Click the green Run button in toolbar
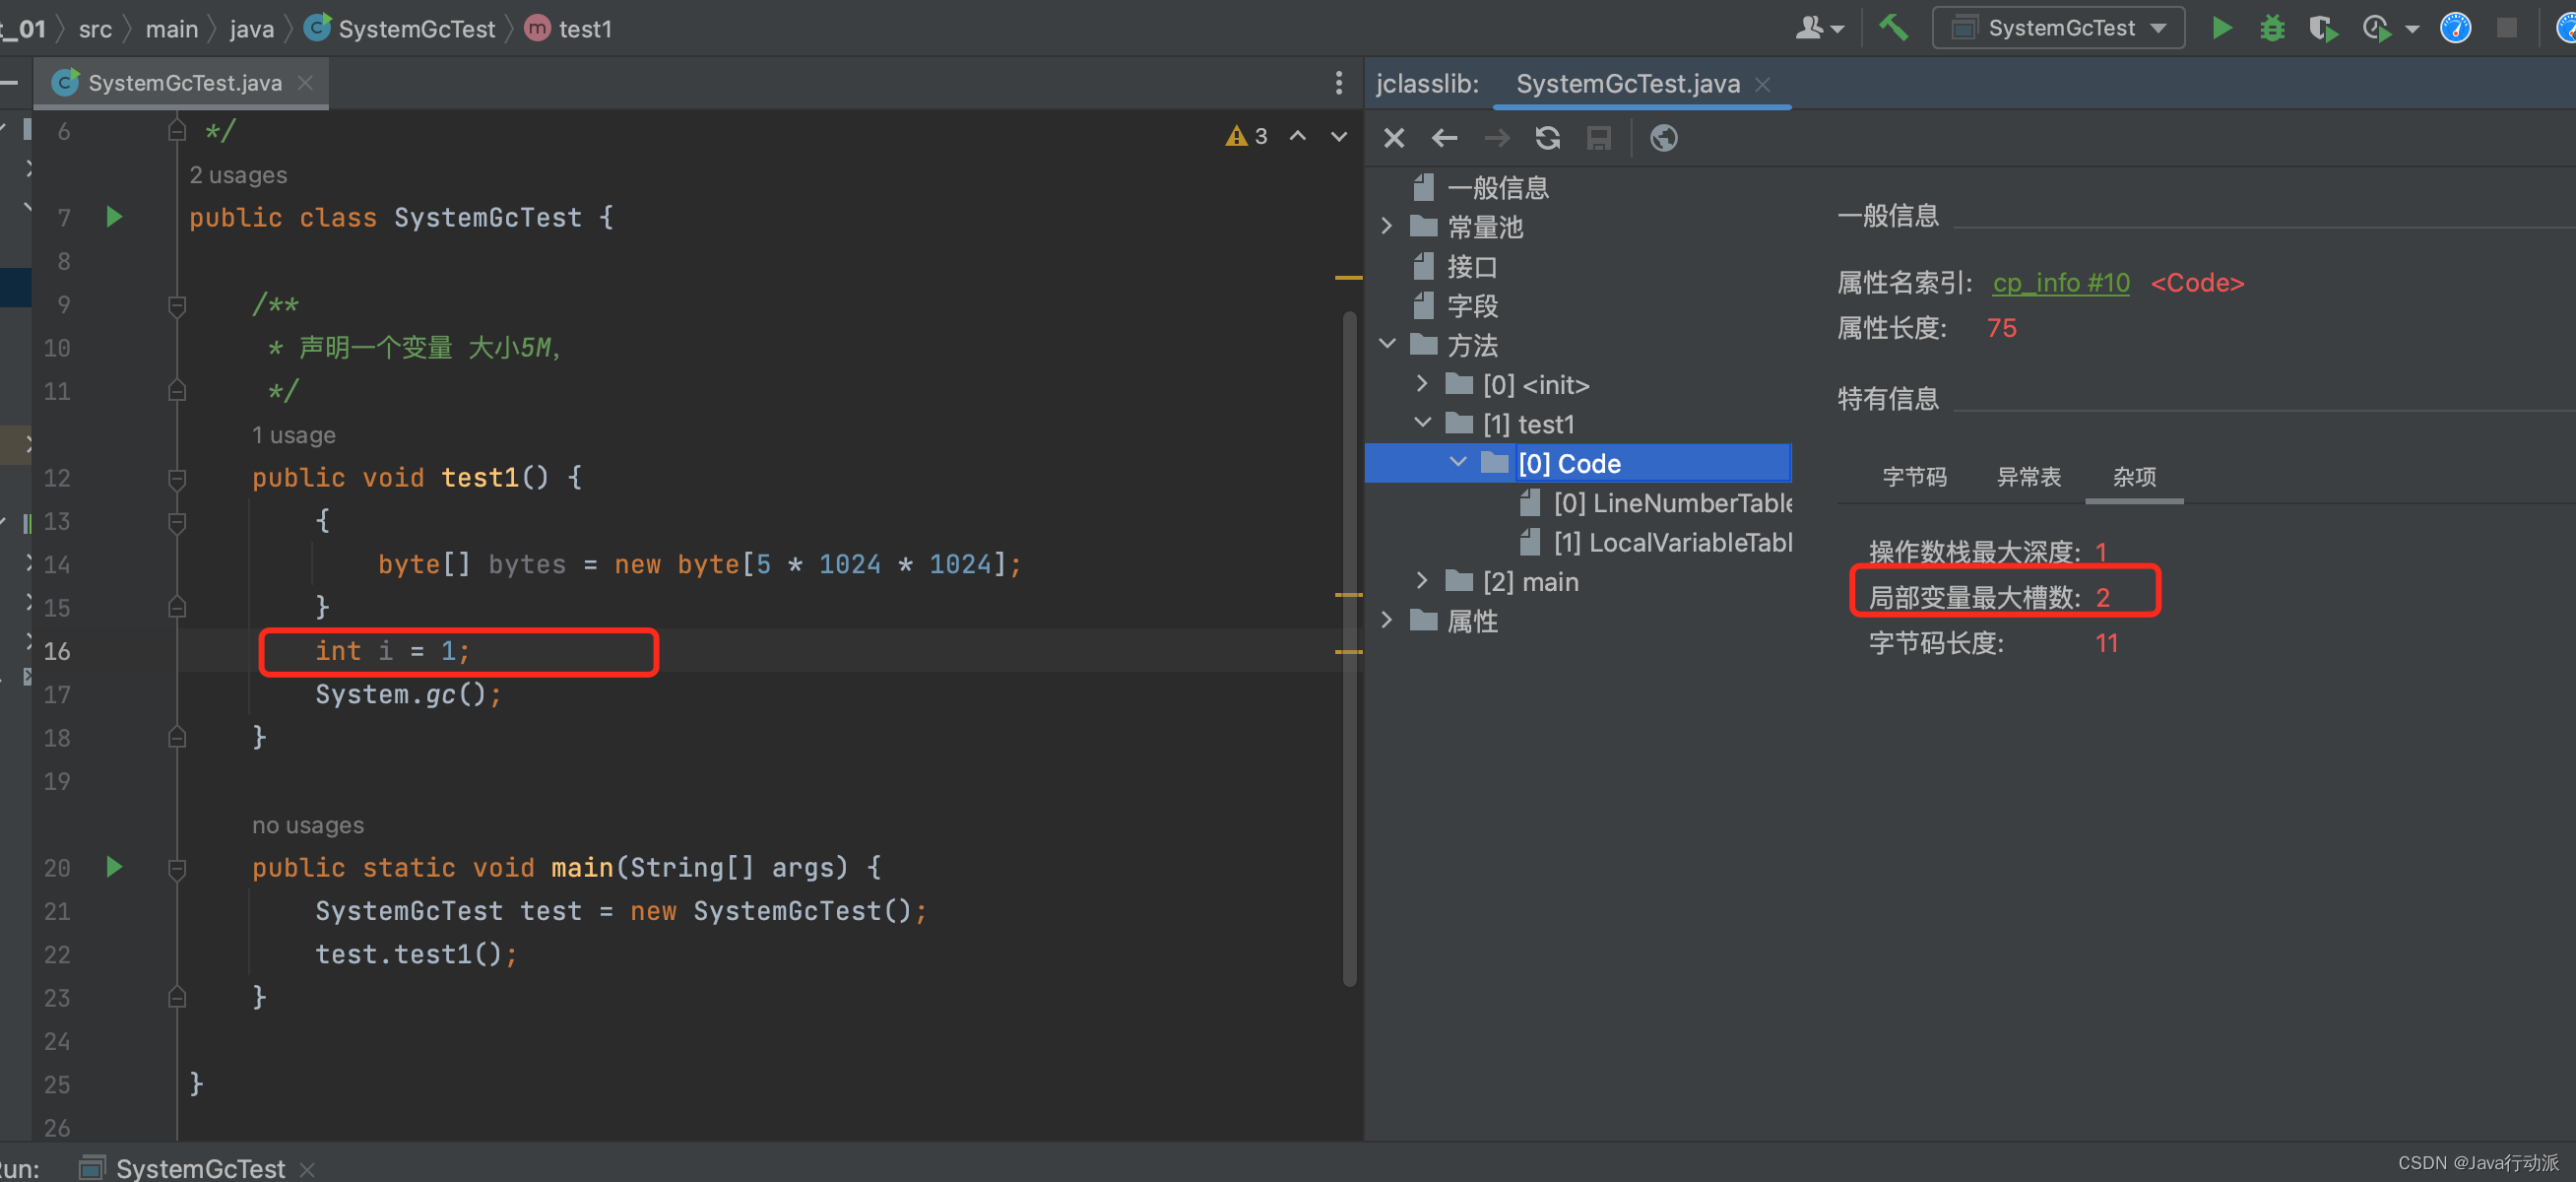Screen dimensions: 2576x1182 tap(2221, 28)
